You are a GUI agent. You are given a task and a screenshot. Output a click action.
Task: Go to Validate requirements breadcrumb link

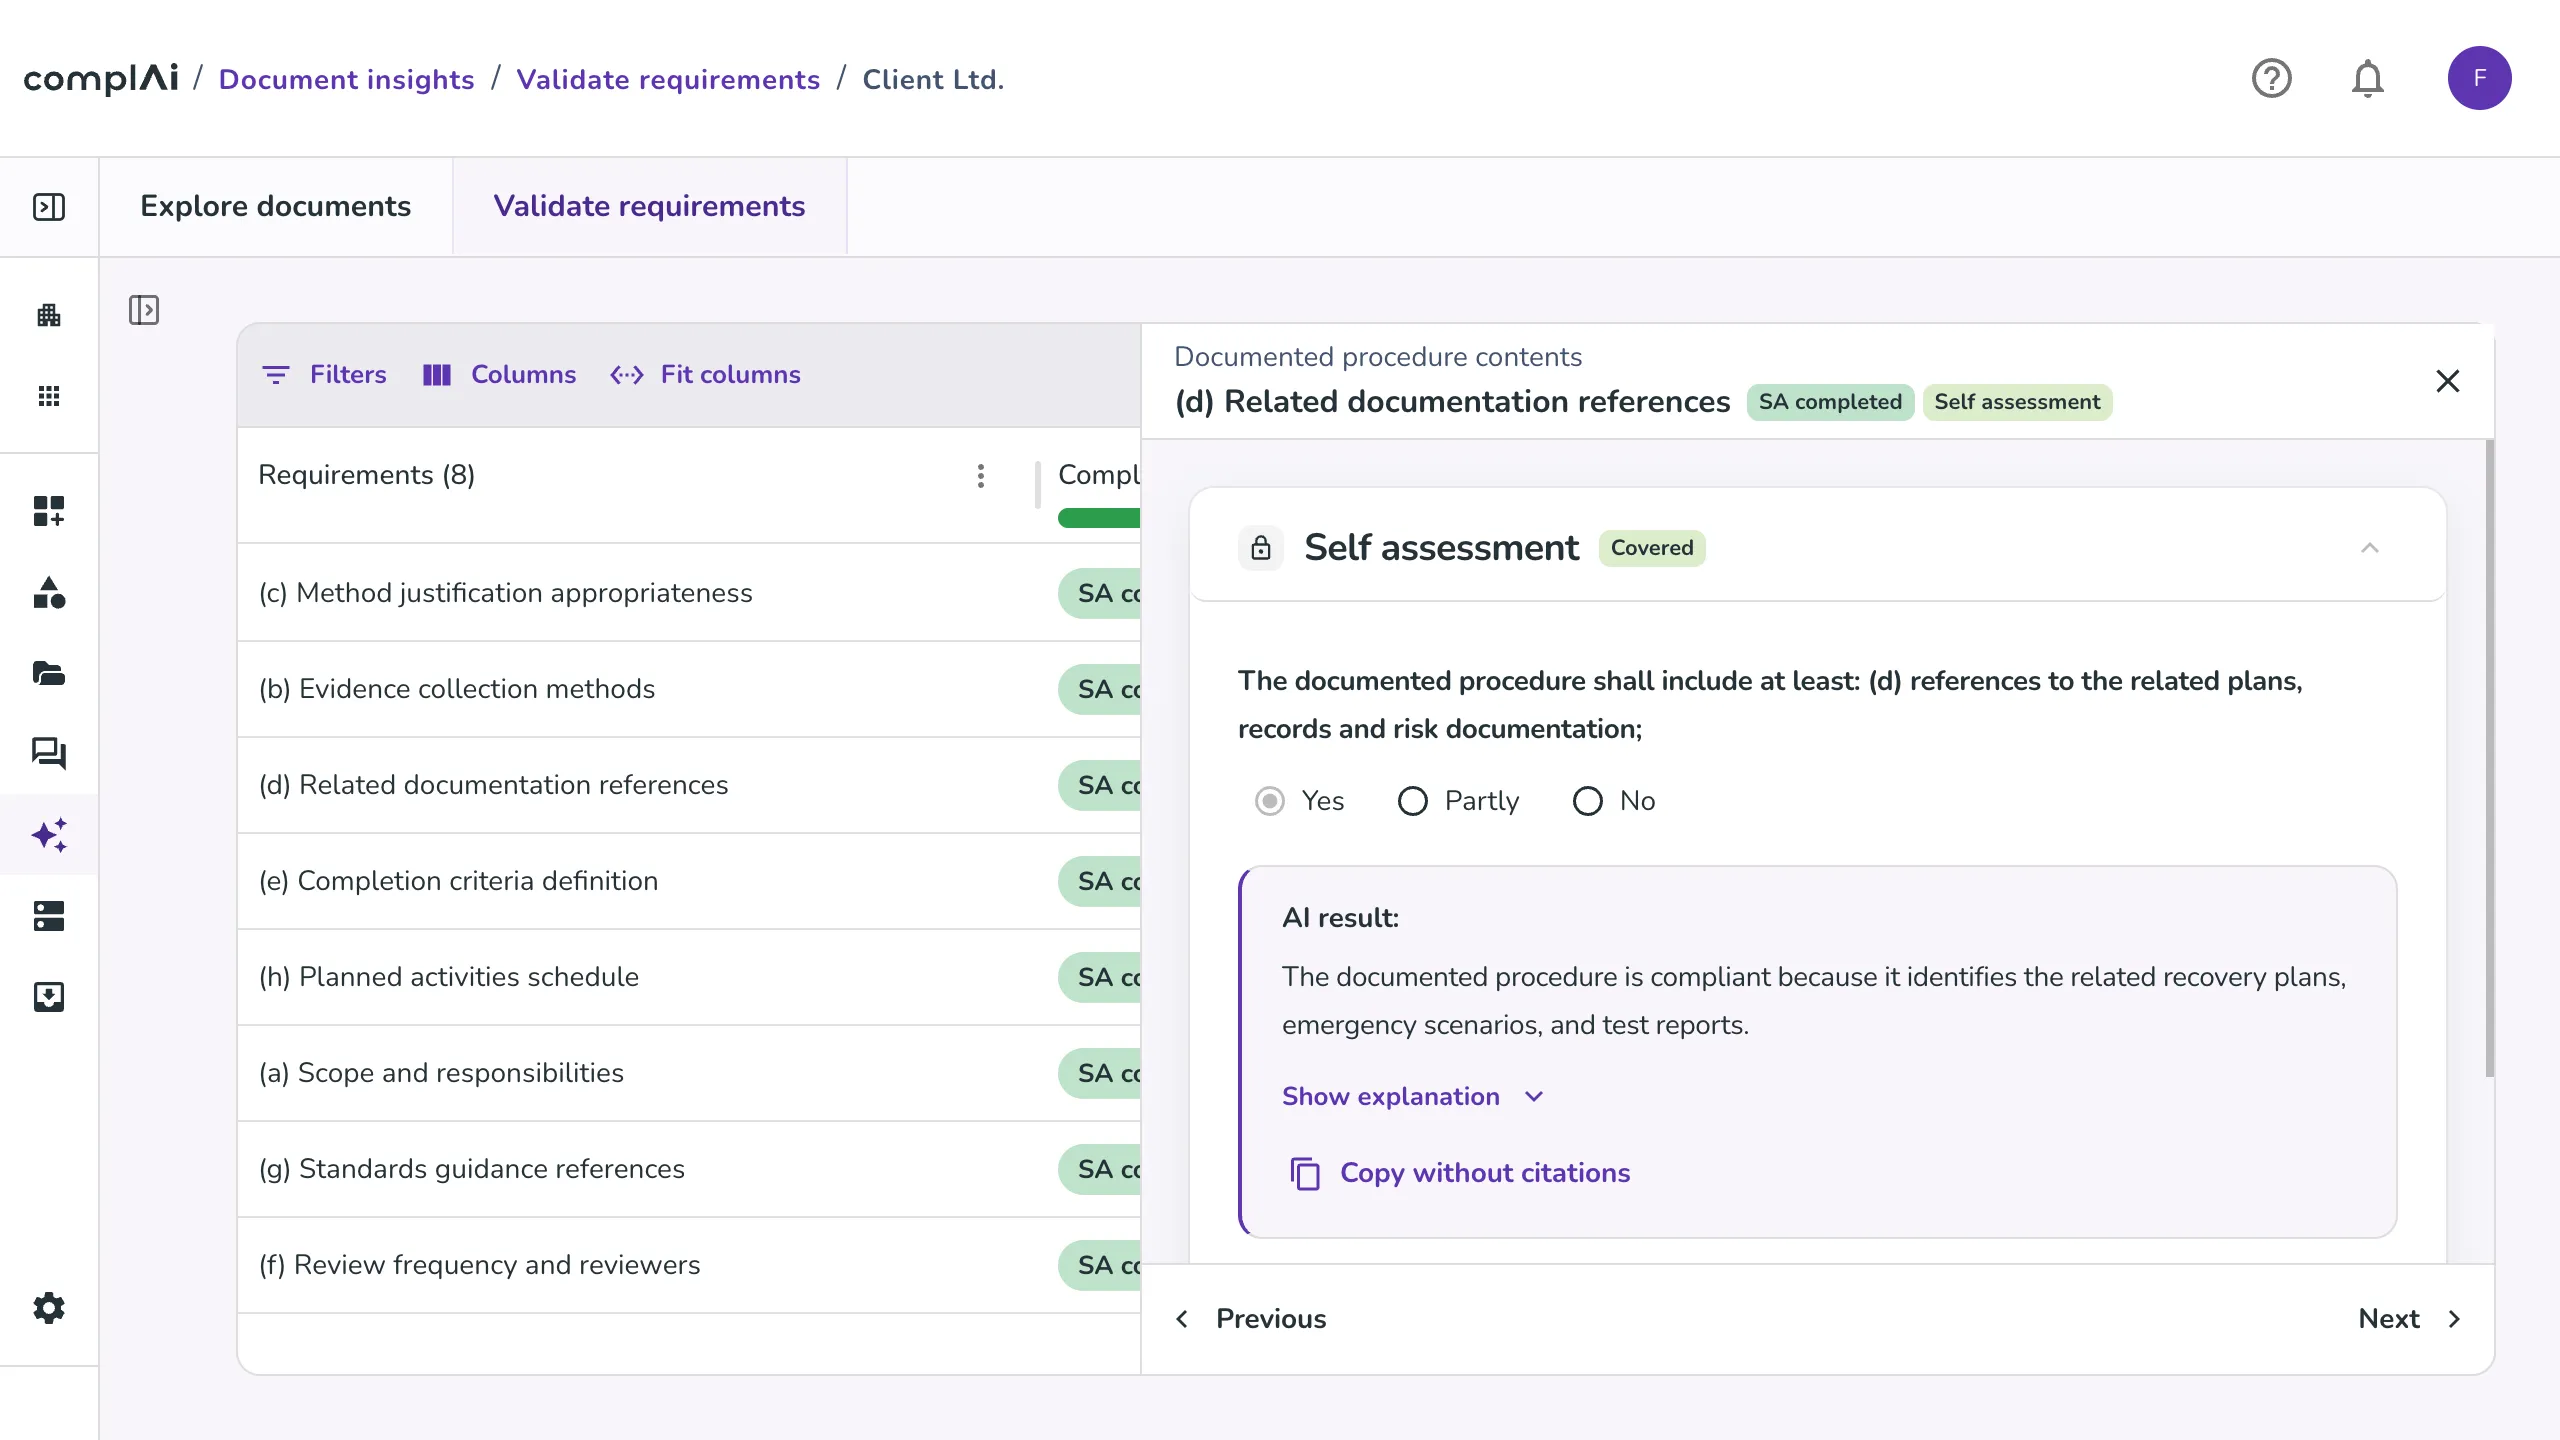668,79
